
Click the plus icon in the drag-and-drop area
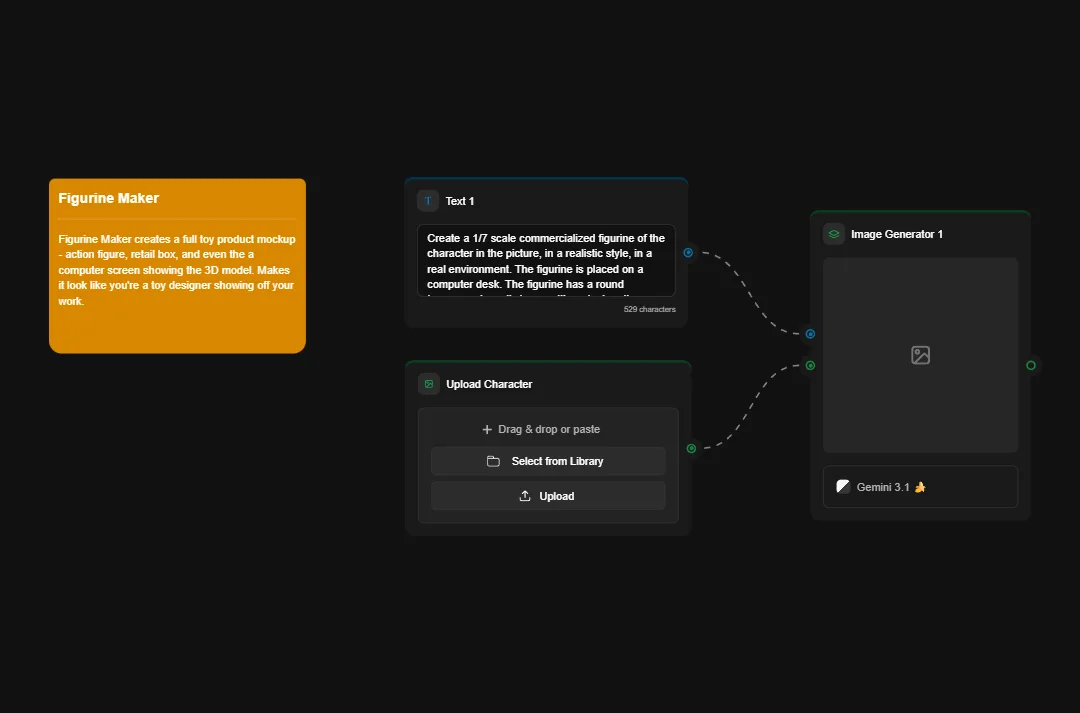pos(487,429)
